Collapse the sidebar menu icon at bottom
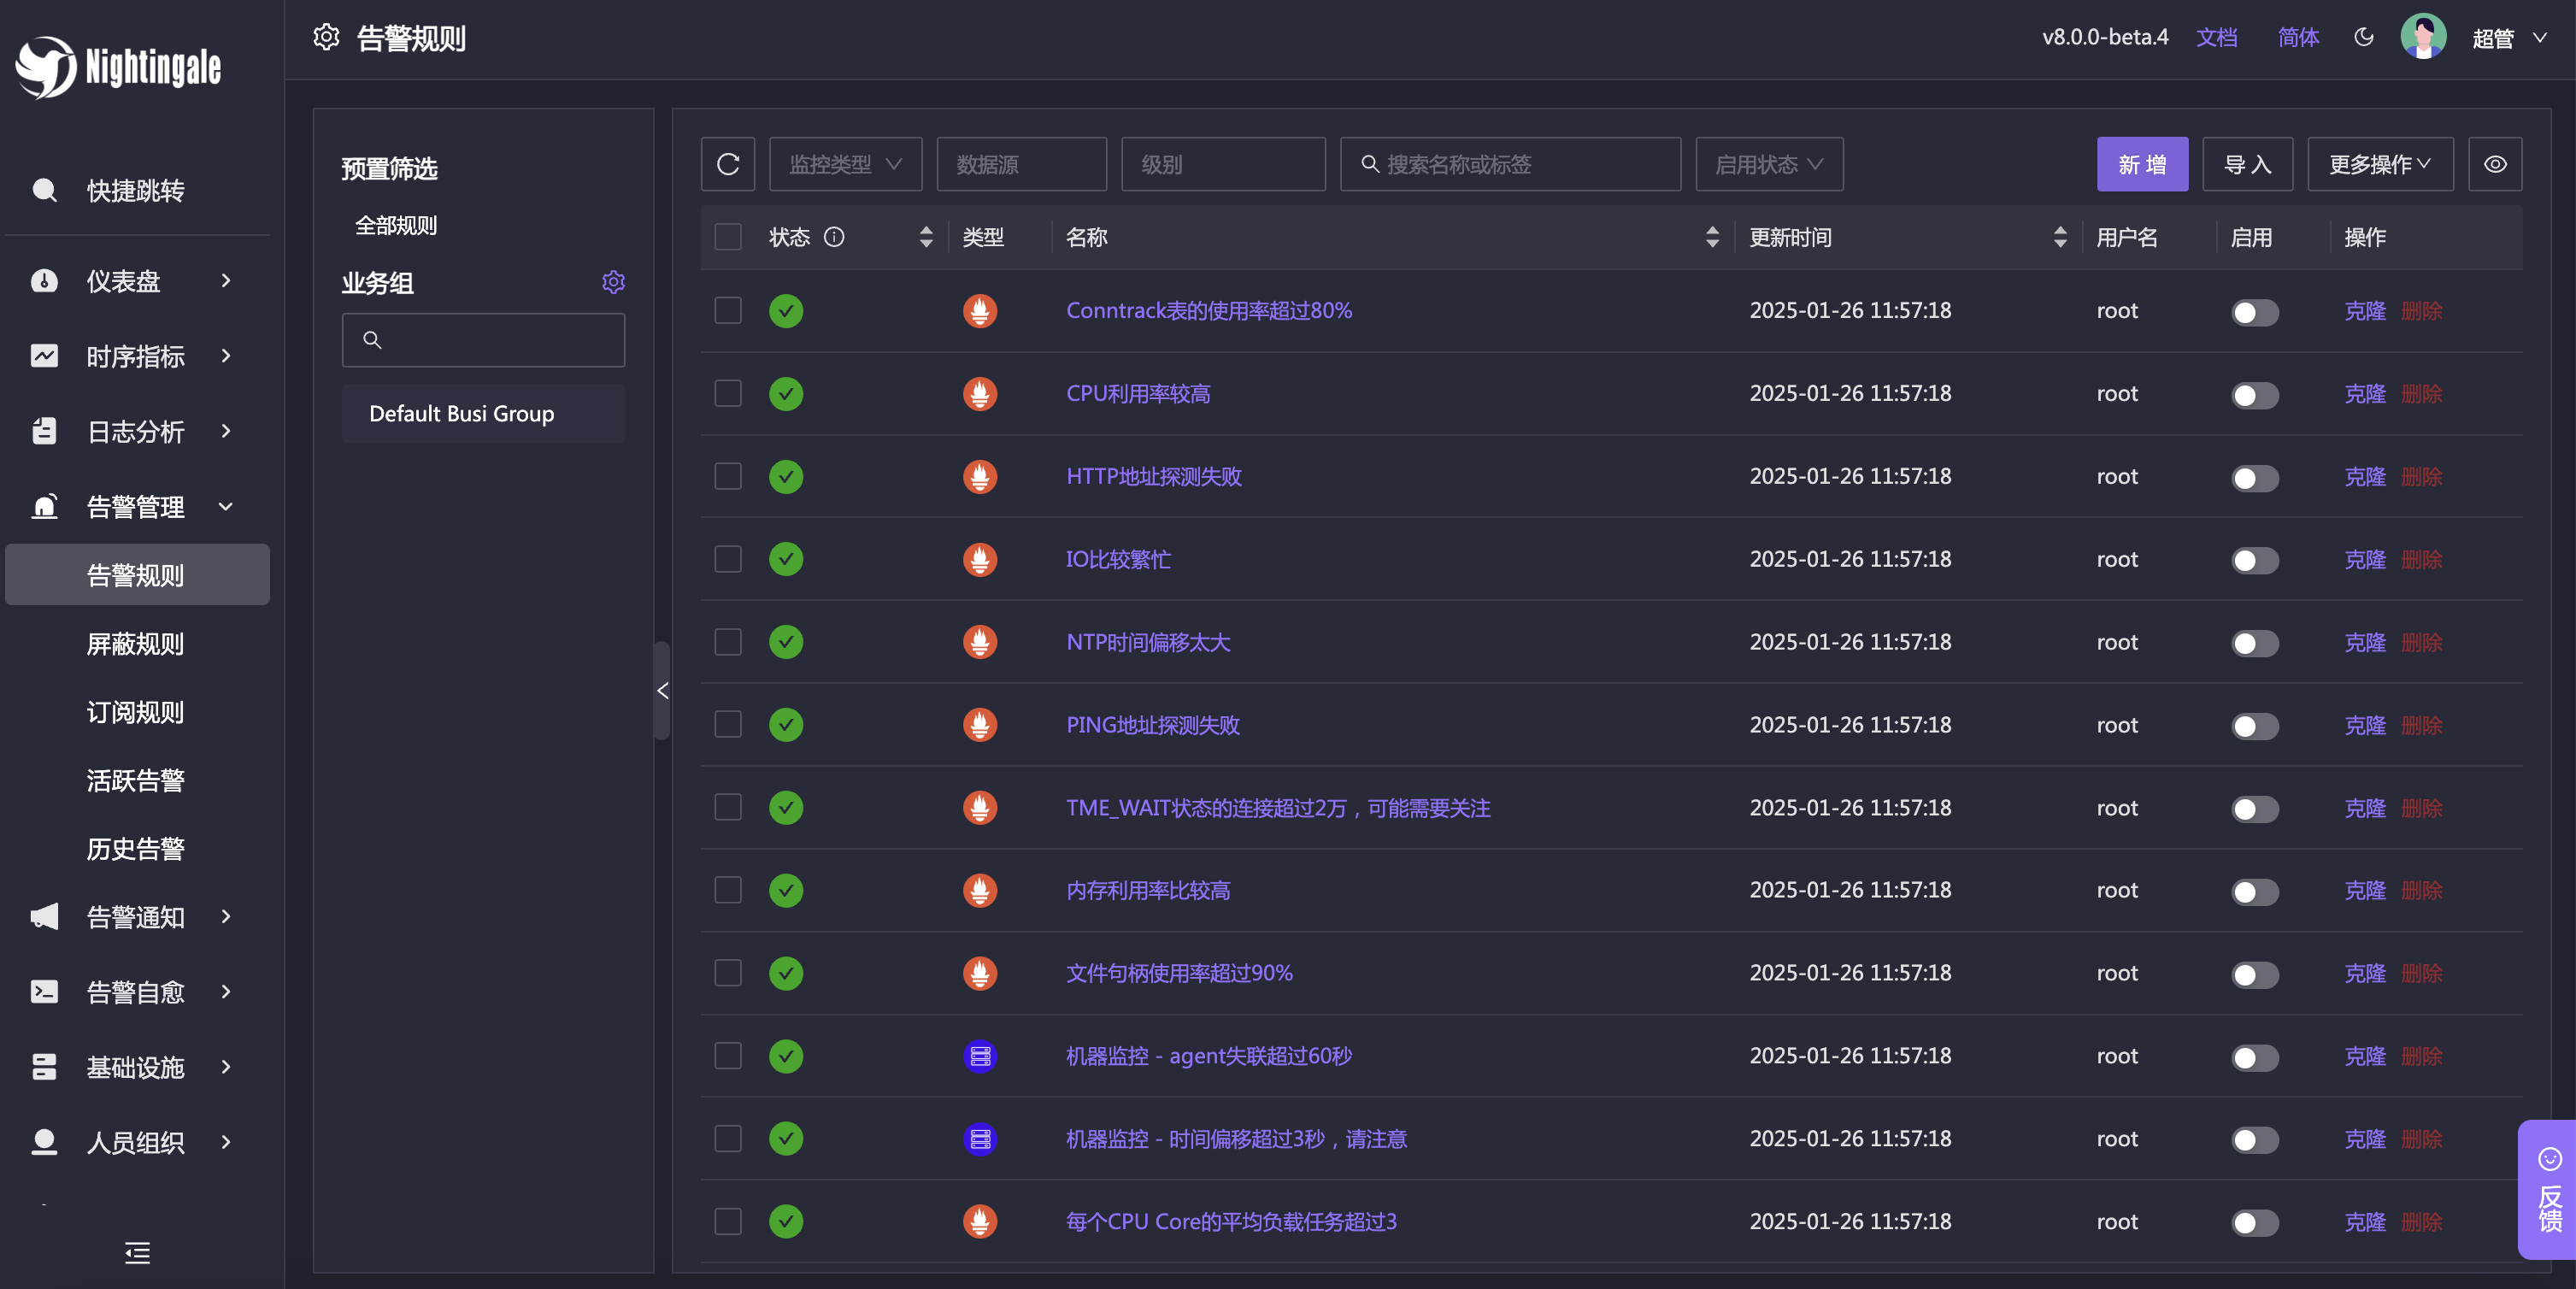The width and height of the screenshot is (2576, 1289). [137, 1252]
